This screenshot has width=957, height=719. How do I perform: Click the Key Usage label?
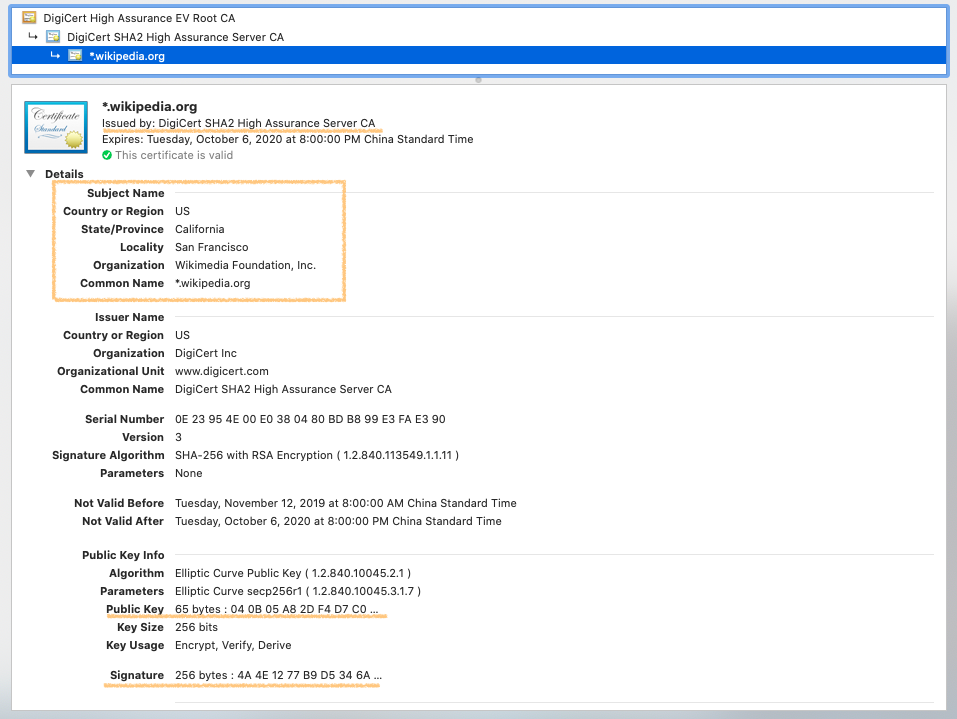(135, 645)
